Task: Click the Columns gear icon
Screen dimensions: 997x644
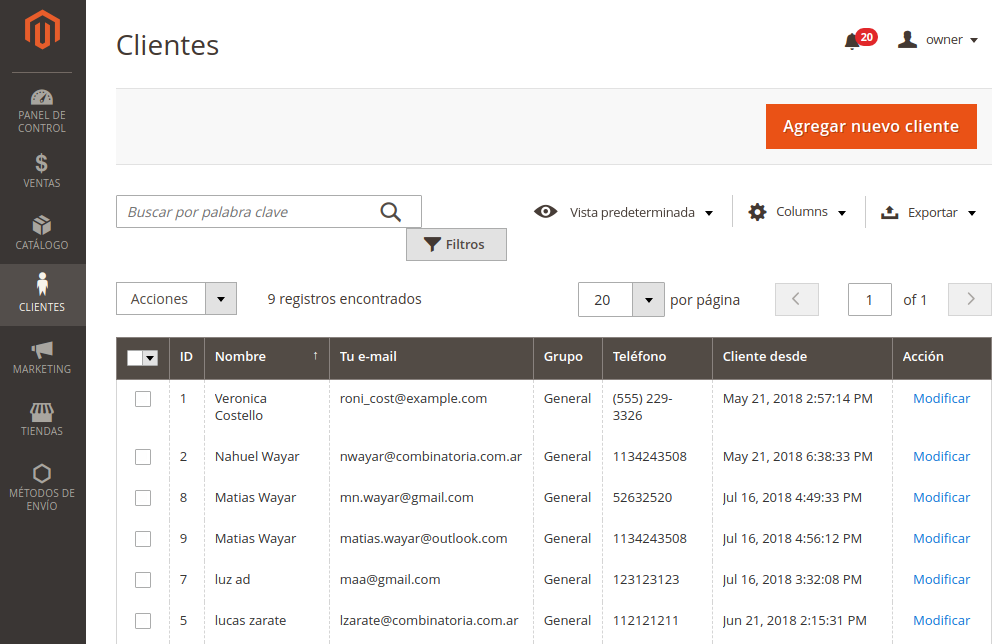Action: click(757, 212)
